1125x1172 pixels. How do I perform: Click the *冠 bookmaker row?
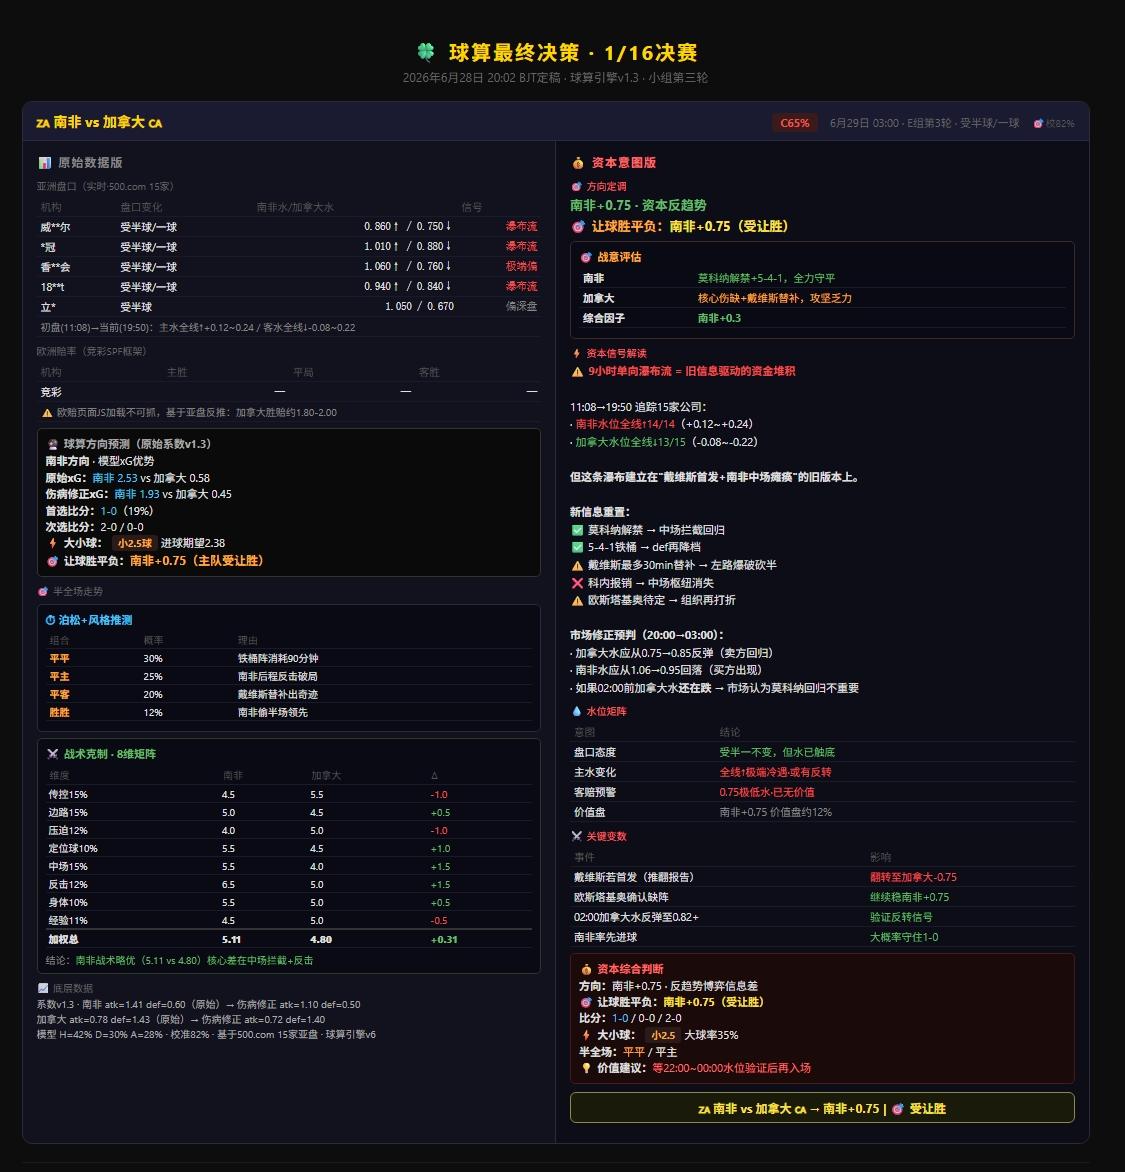(x=289, y=247)
